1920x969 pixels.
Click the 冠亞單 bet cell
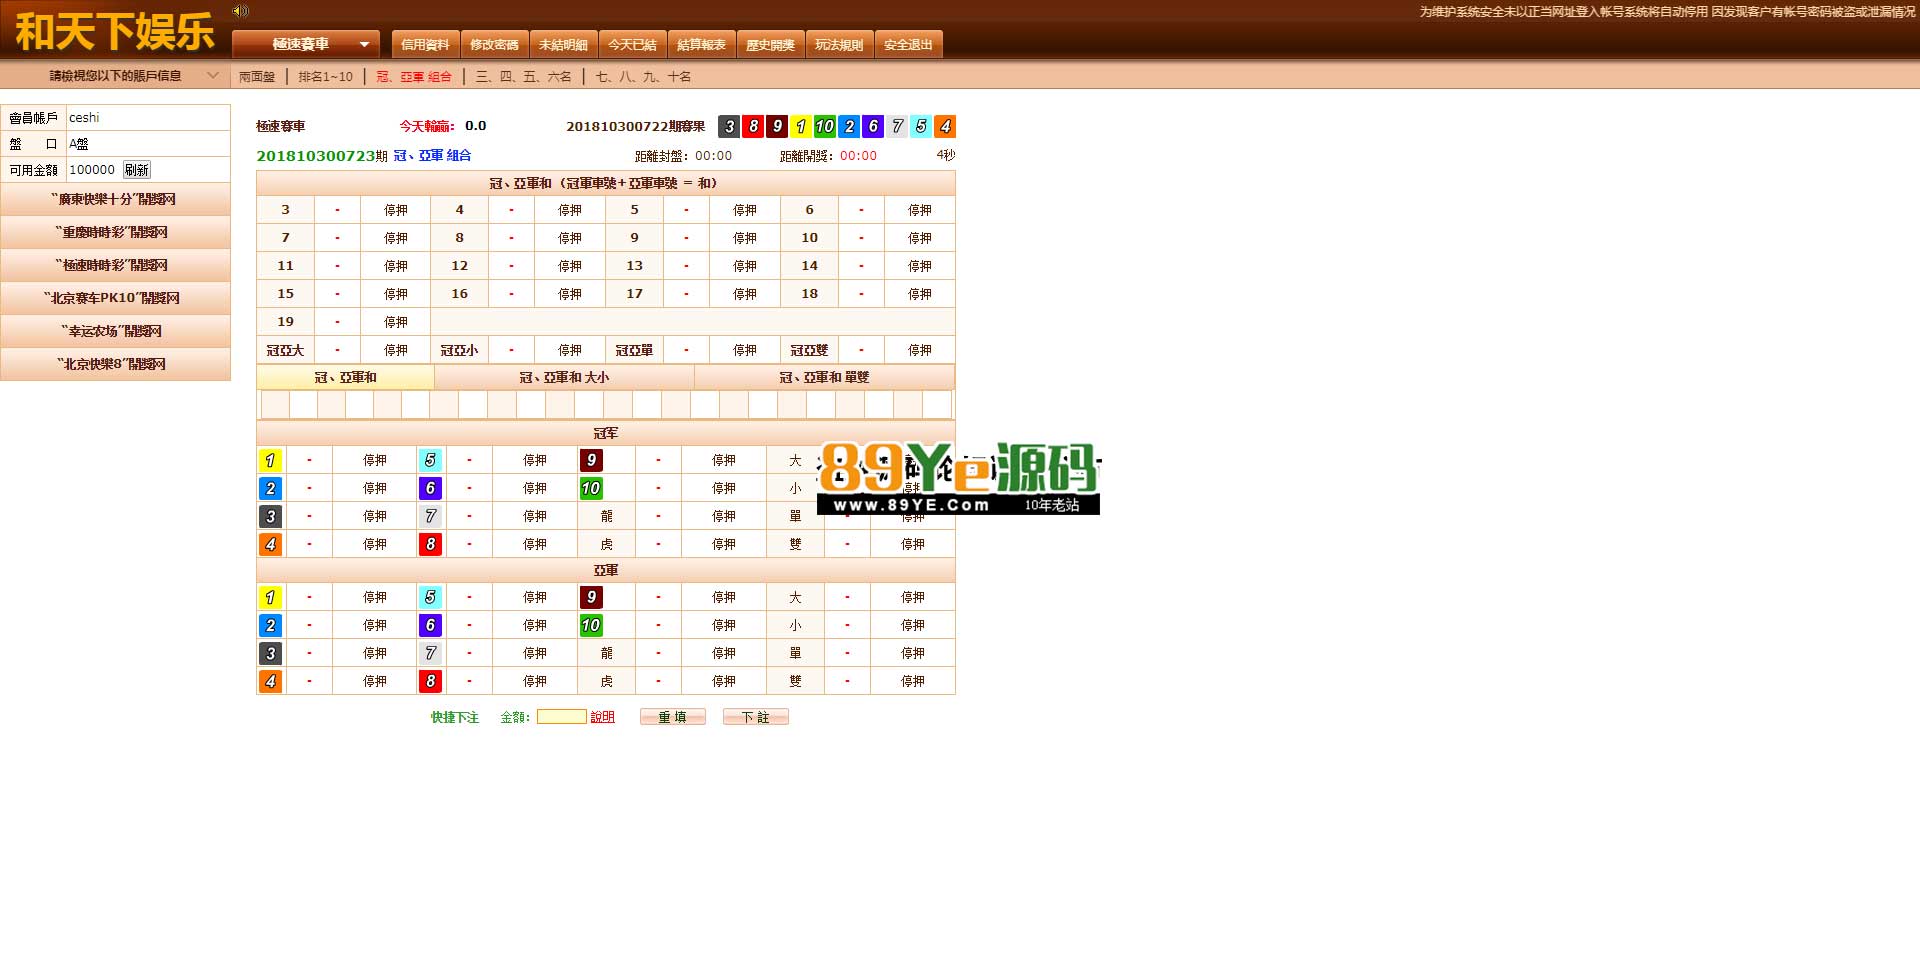click(634, 350)
